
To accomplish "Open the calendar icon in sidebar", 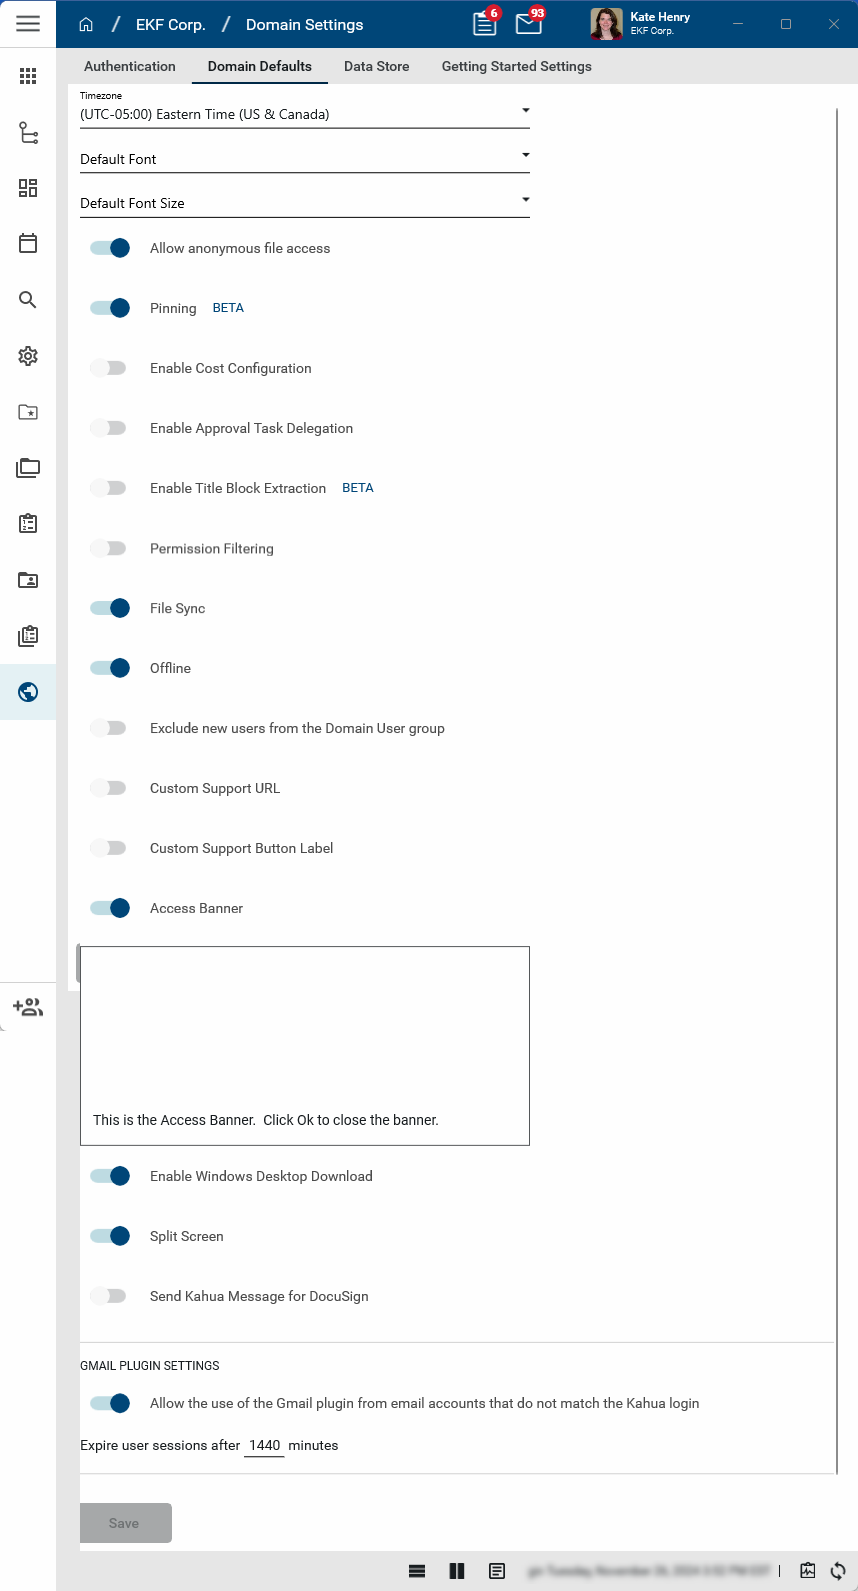I will click(28, 243).
